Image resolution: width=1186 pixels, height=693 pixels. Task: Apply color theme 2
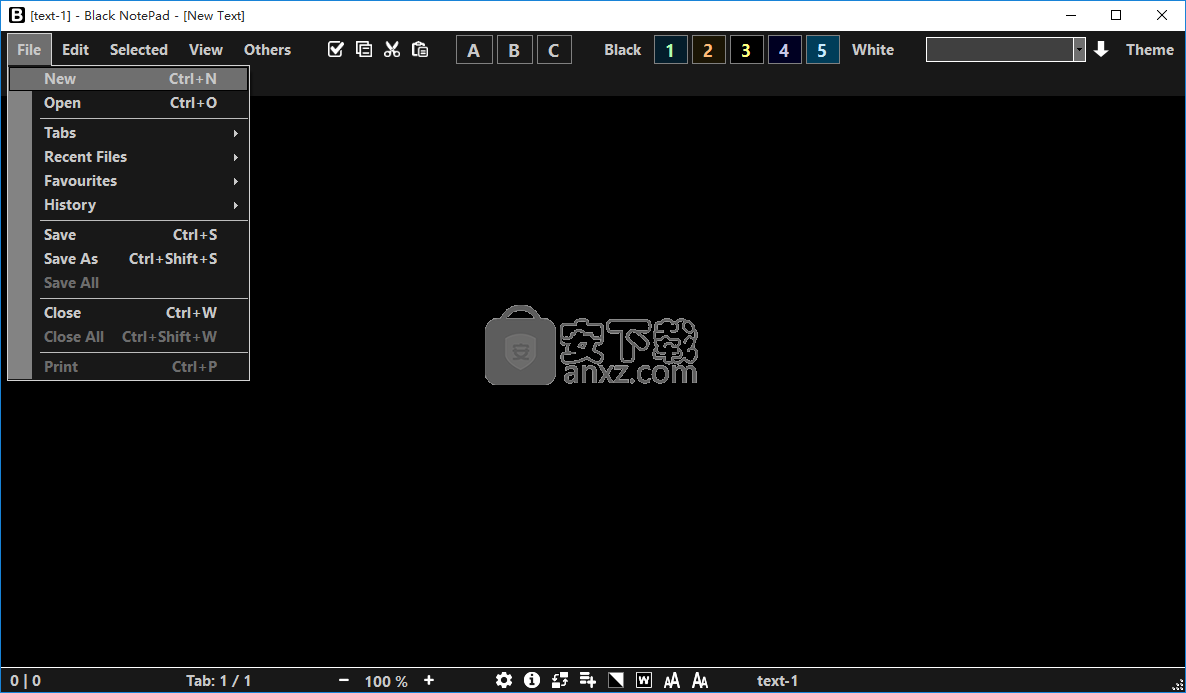(709, 50)
